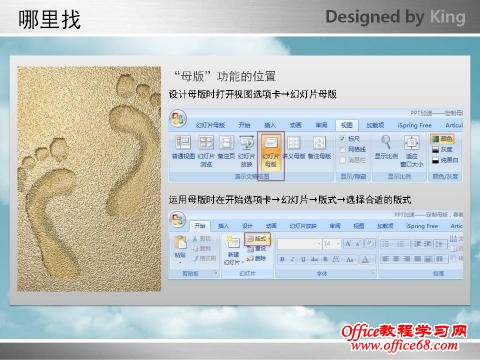The height and width of the screenshot is (360, 480).
Task: Open the font name combo box
Action: pyautogui.click(x=299, y=244)
